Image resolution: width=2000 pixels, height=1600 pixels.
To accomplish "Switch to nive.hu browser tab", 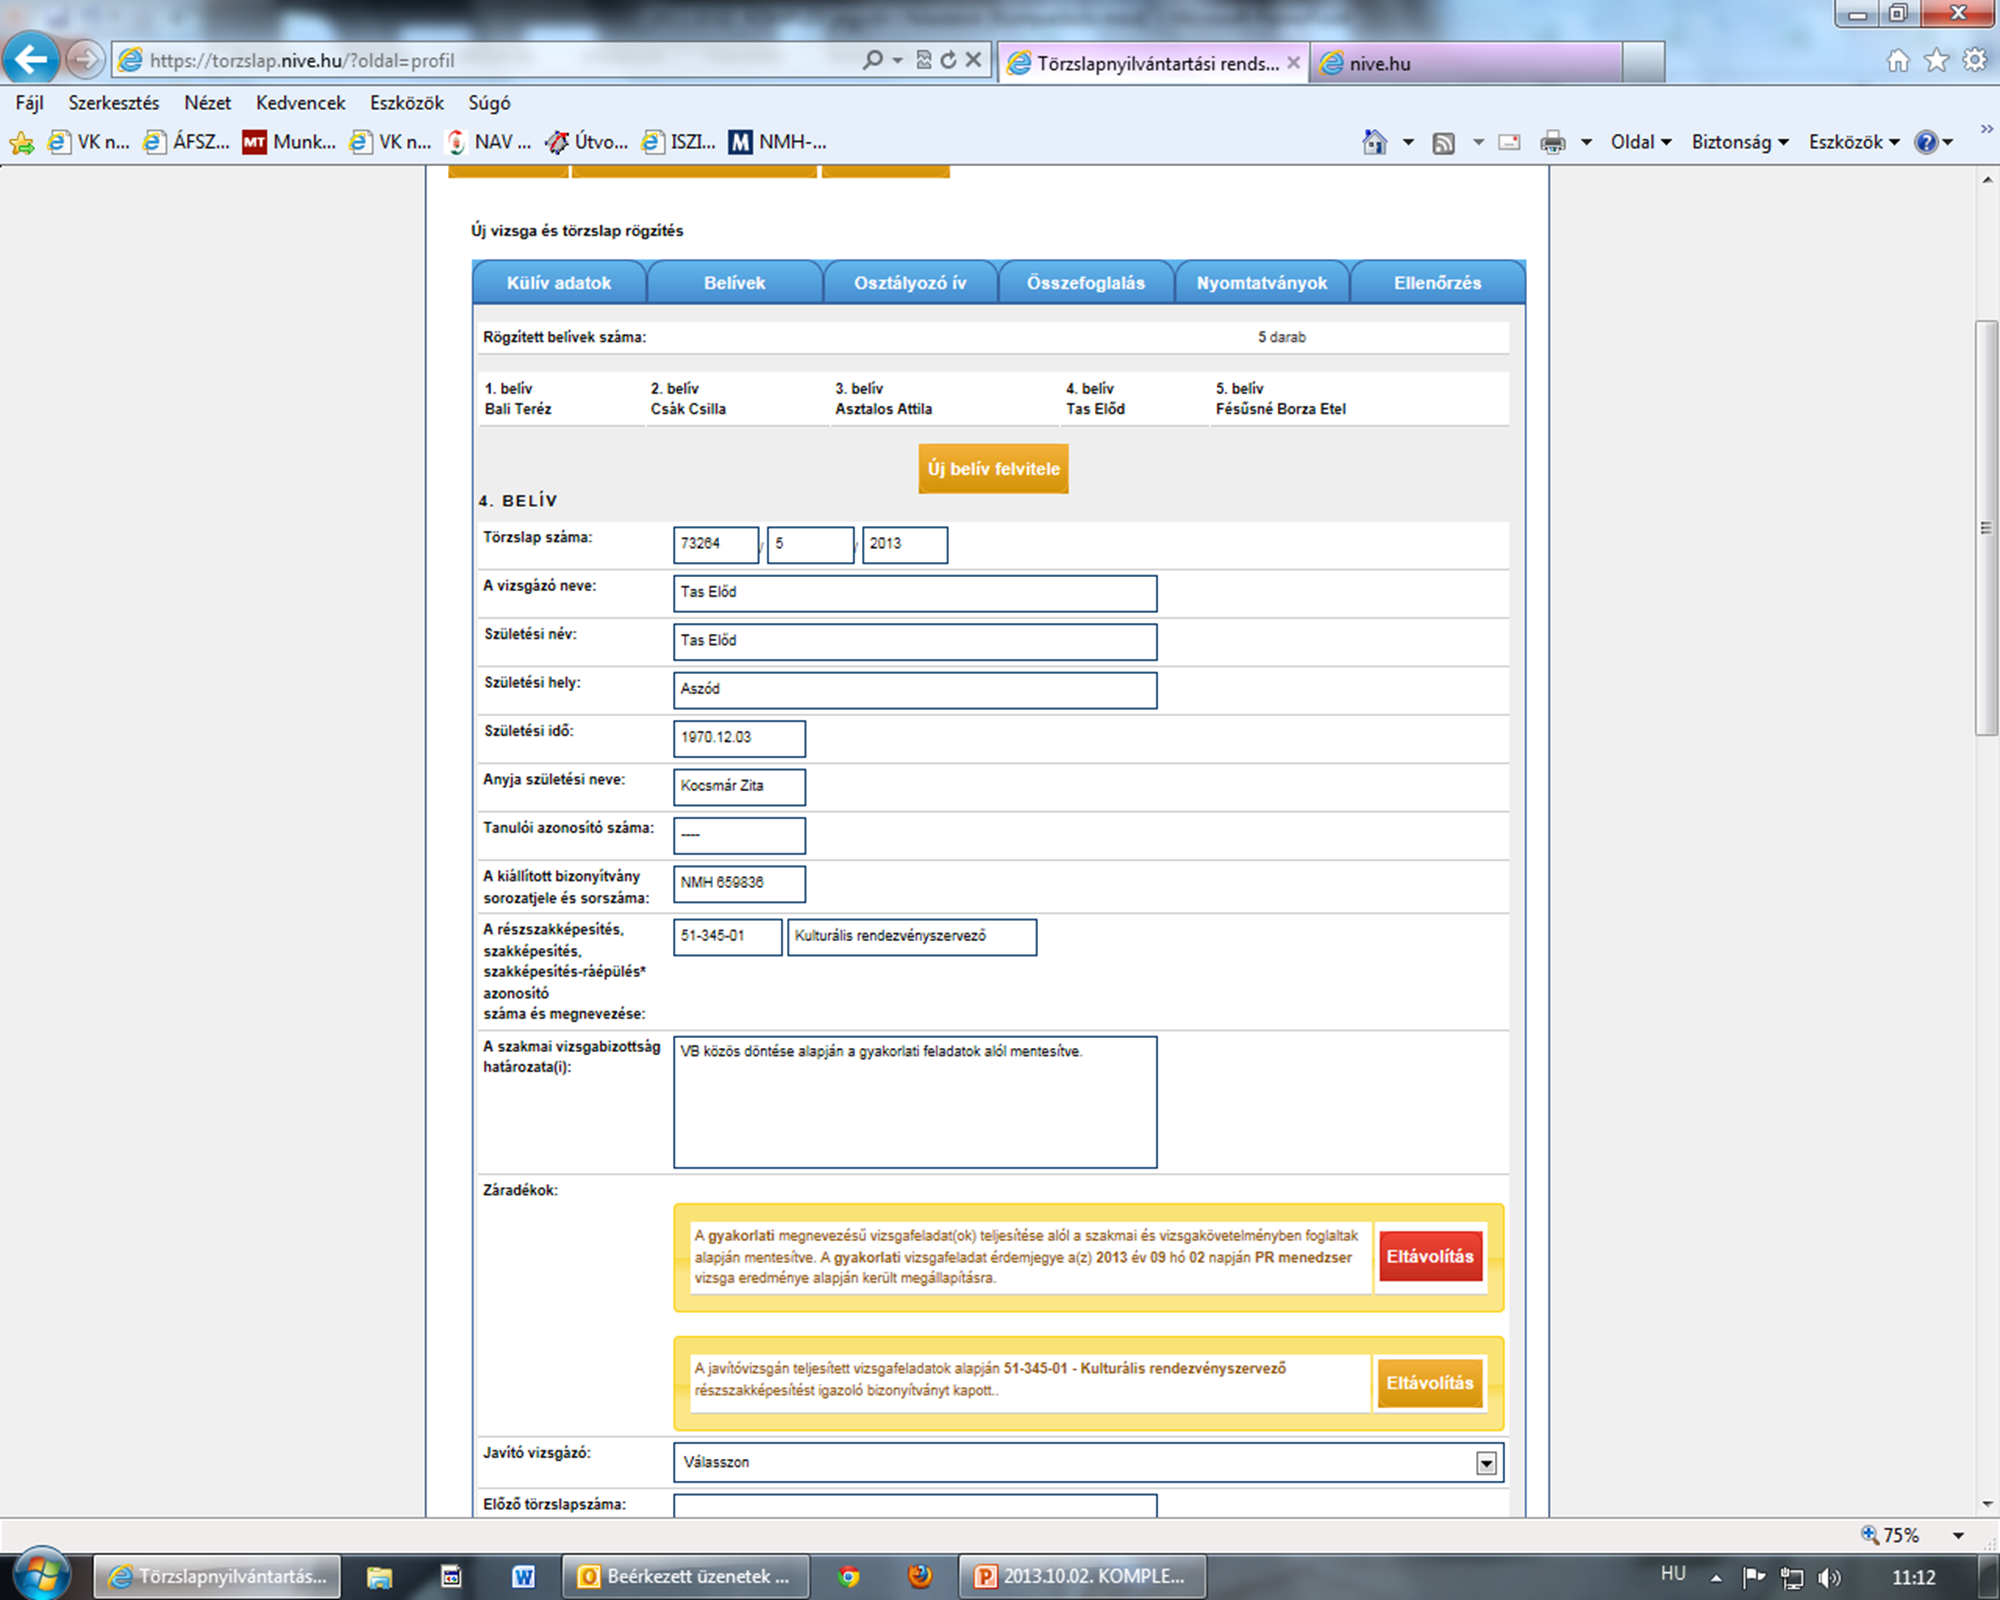I will [x=1465, y=63].
